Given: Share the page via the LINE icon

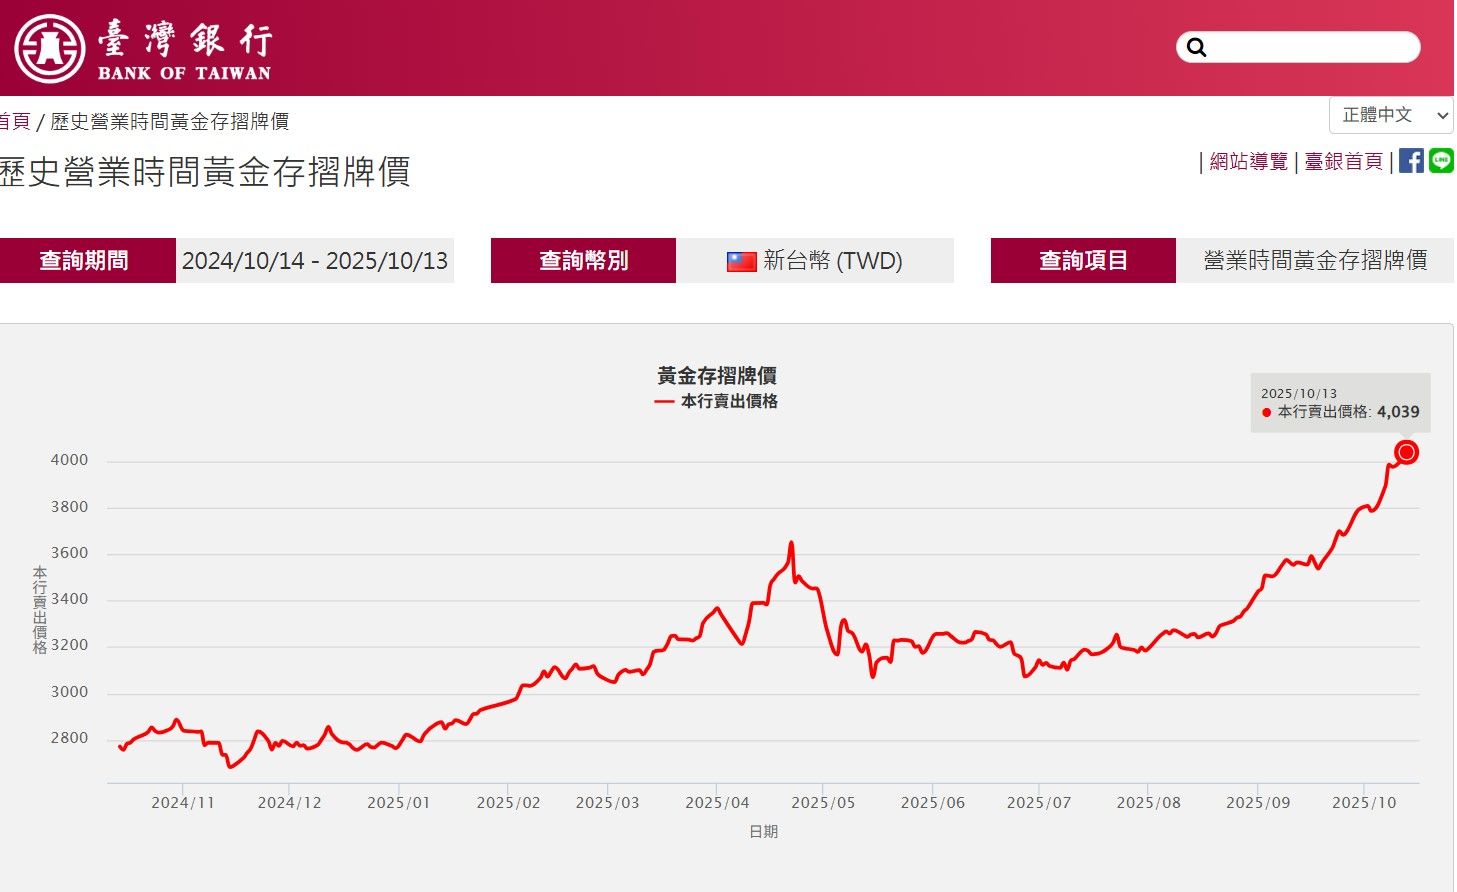Looking at the screenshot, I should [1440, 161].
